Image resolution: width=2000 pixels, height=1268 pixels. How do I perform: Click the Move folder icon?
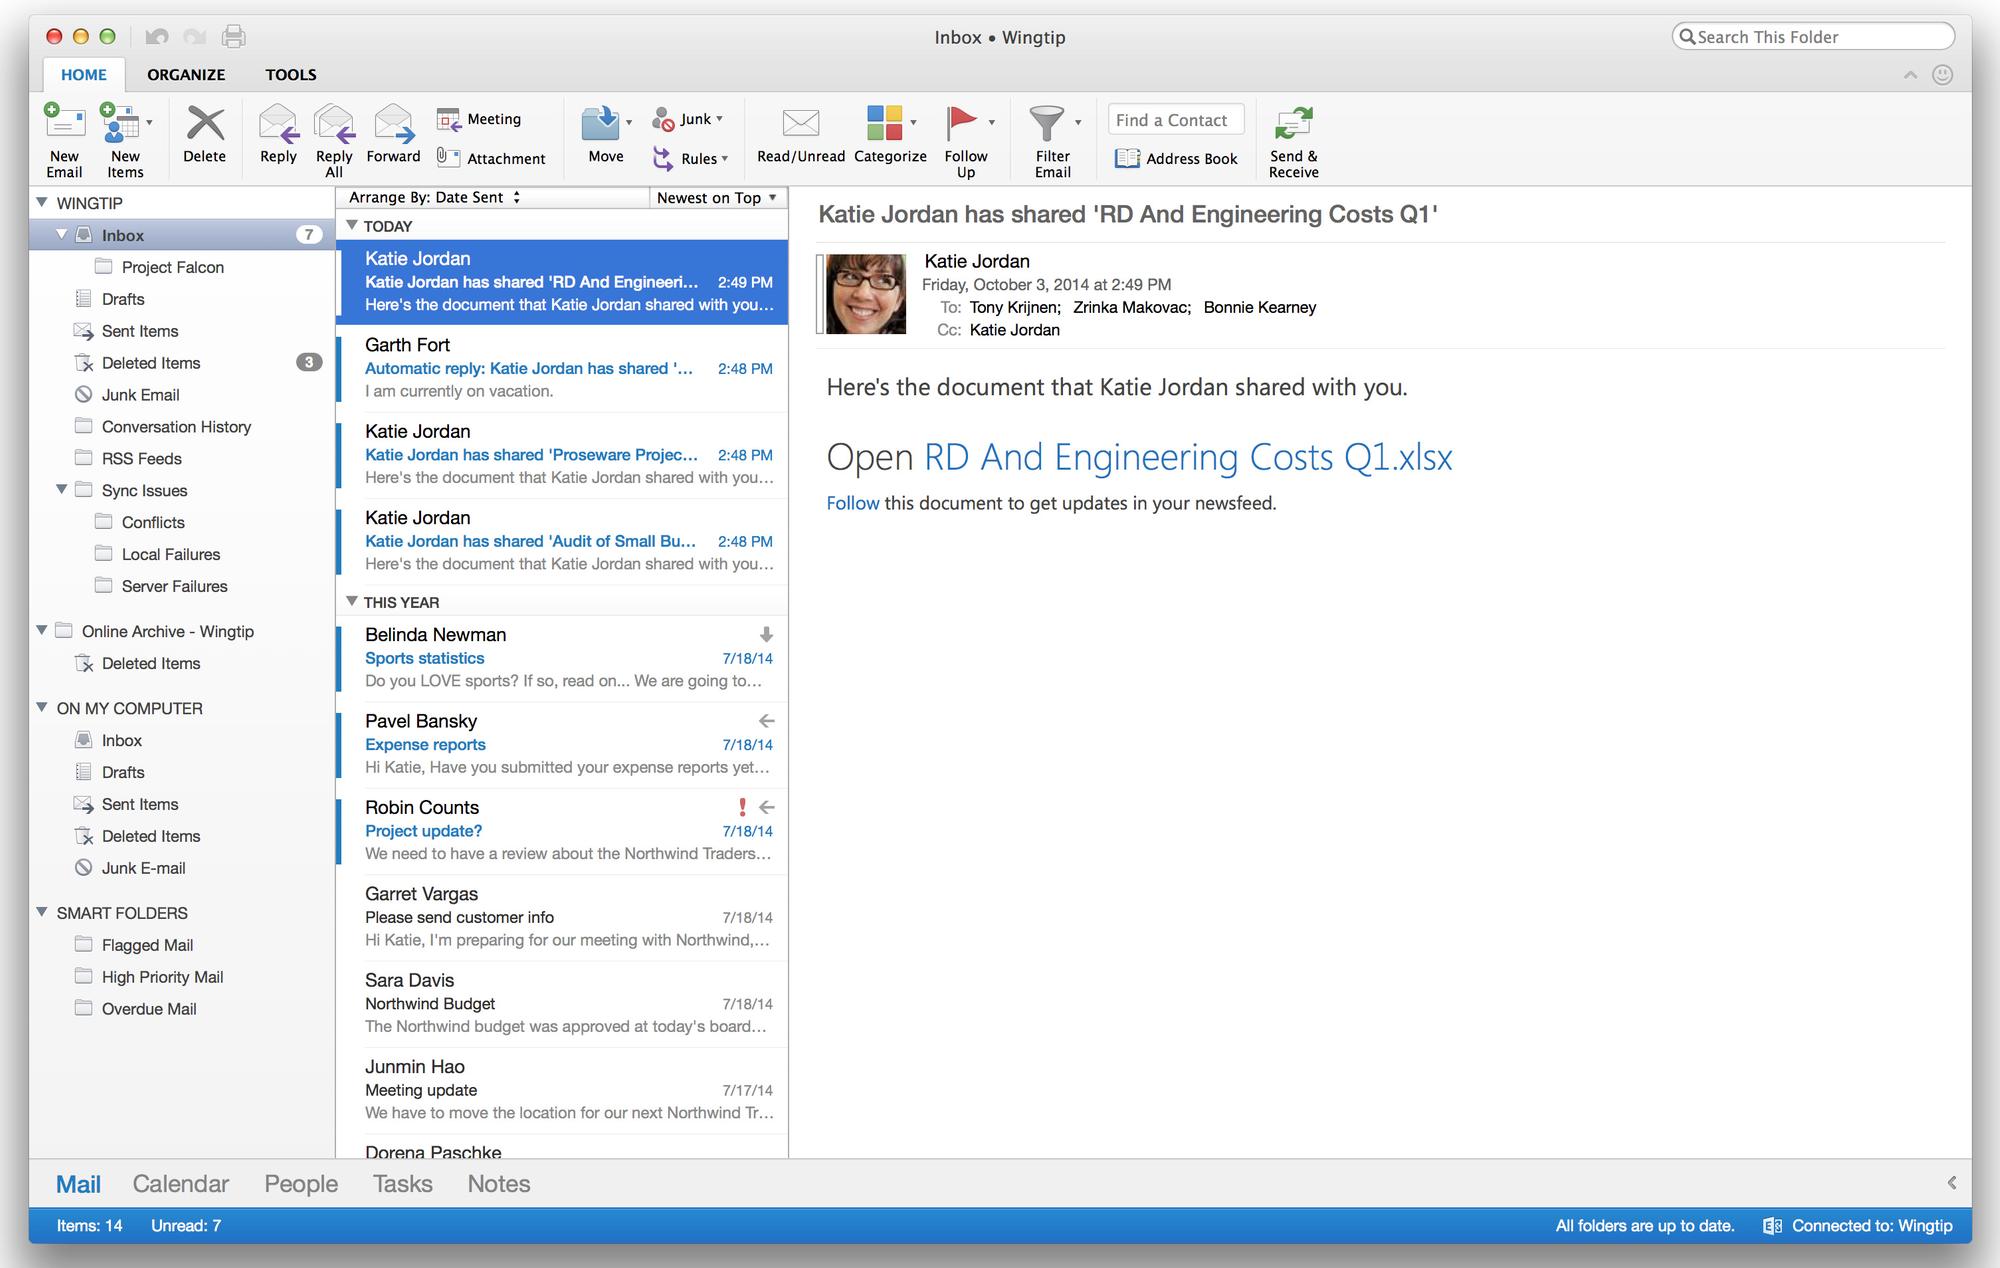(601, 124)
